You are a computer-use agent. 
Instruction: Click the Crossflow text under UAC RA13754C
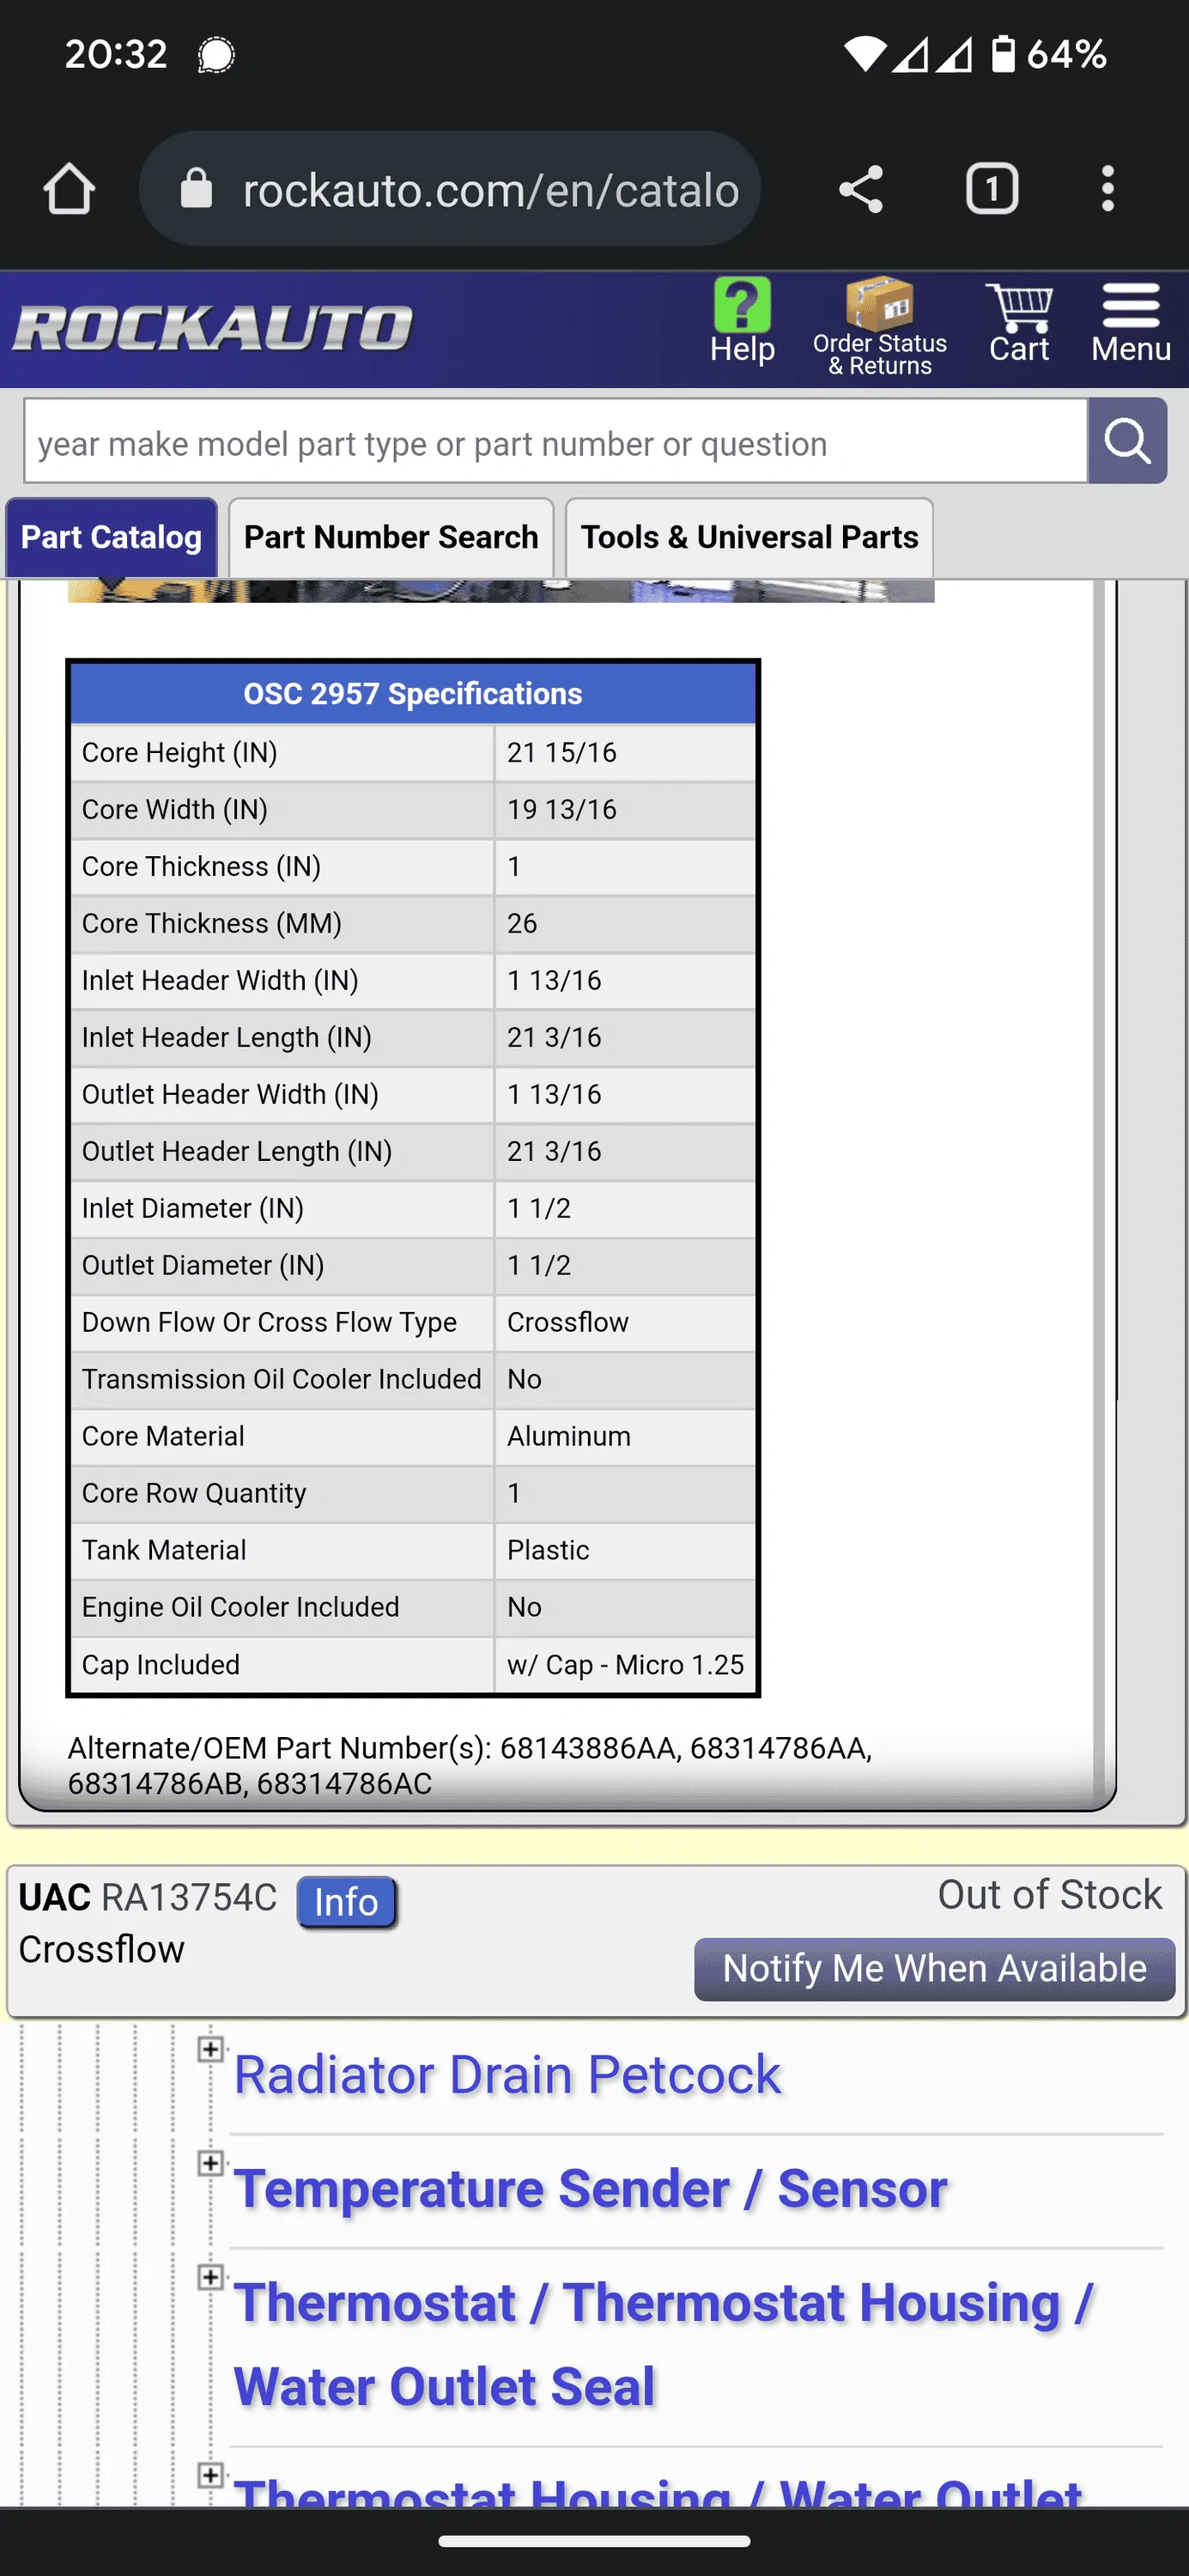pos(102,1949)
